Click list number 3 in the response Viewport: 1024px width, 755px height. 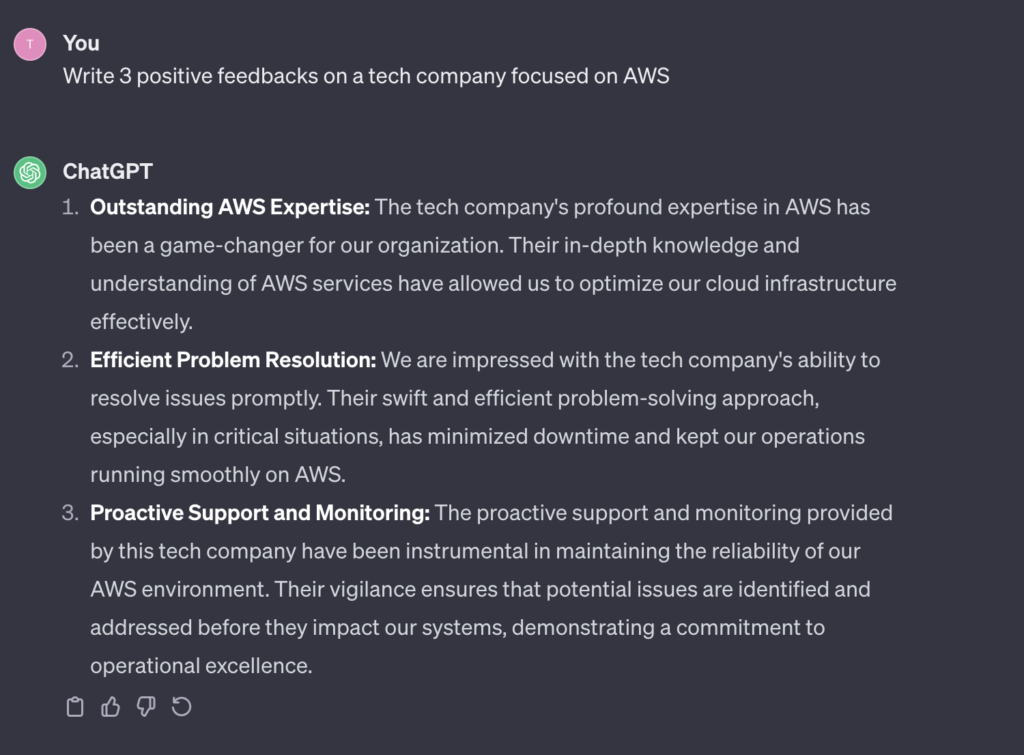coord(69,513)
